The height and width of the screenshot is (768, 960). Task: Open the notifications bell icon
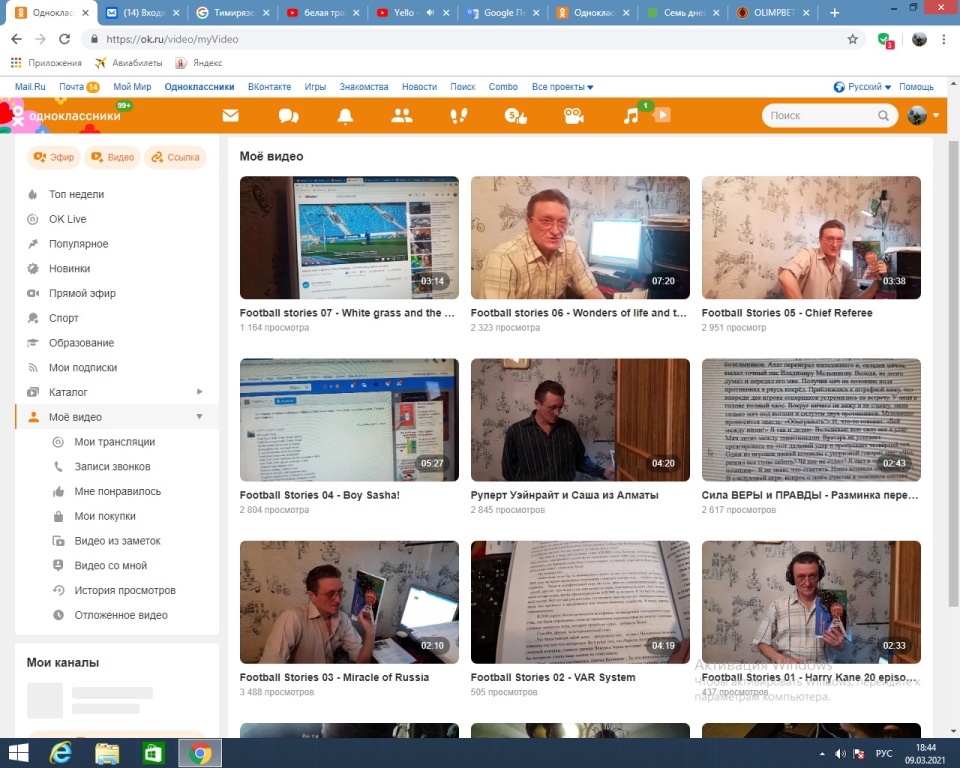click(345, 116)
